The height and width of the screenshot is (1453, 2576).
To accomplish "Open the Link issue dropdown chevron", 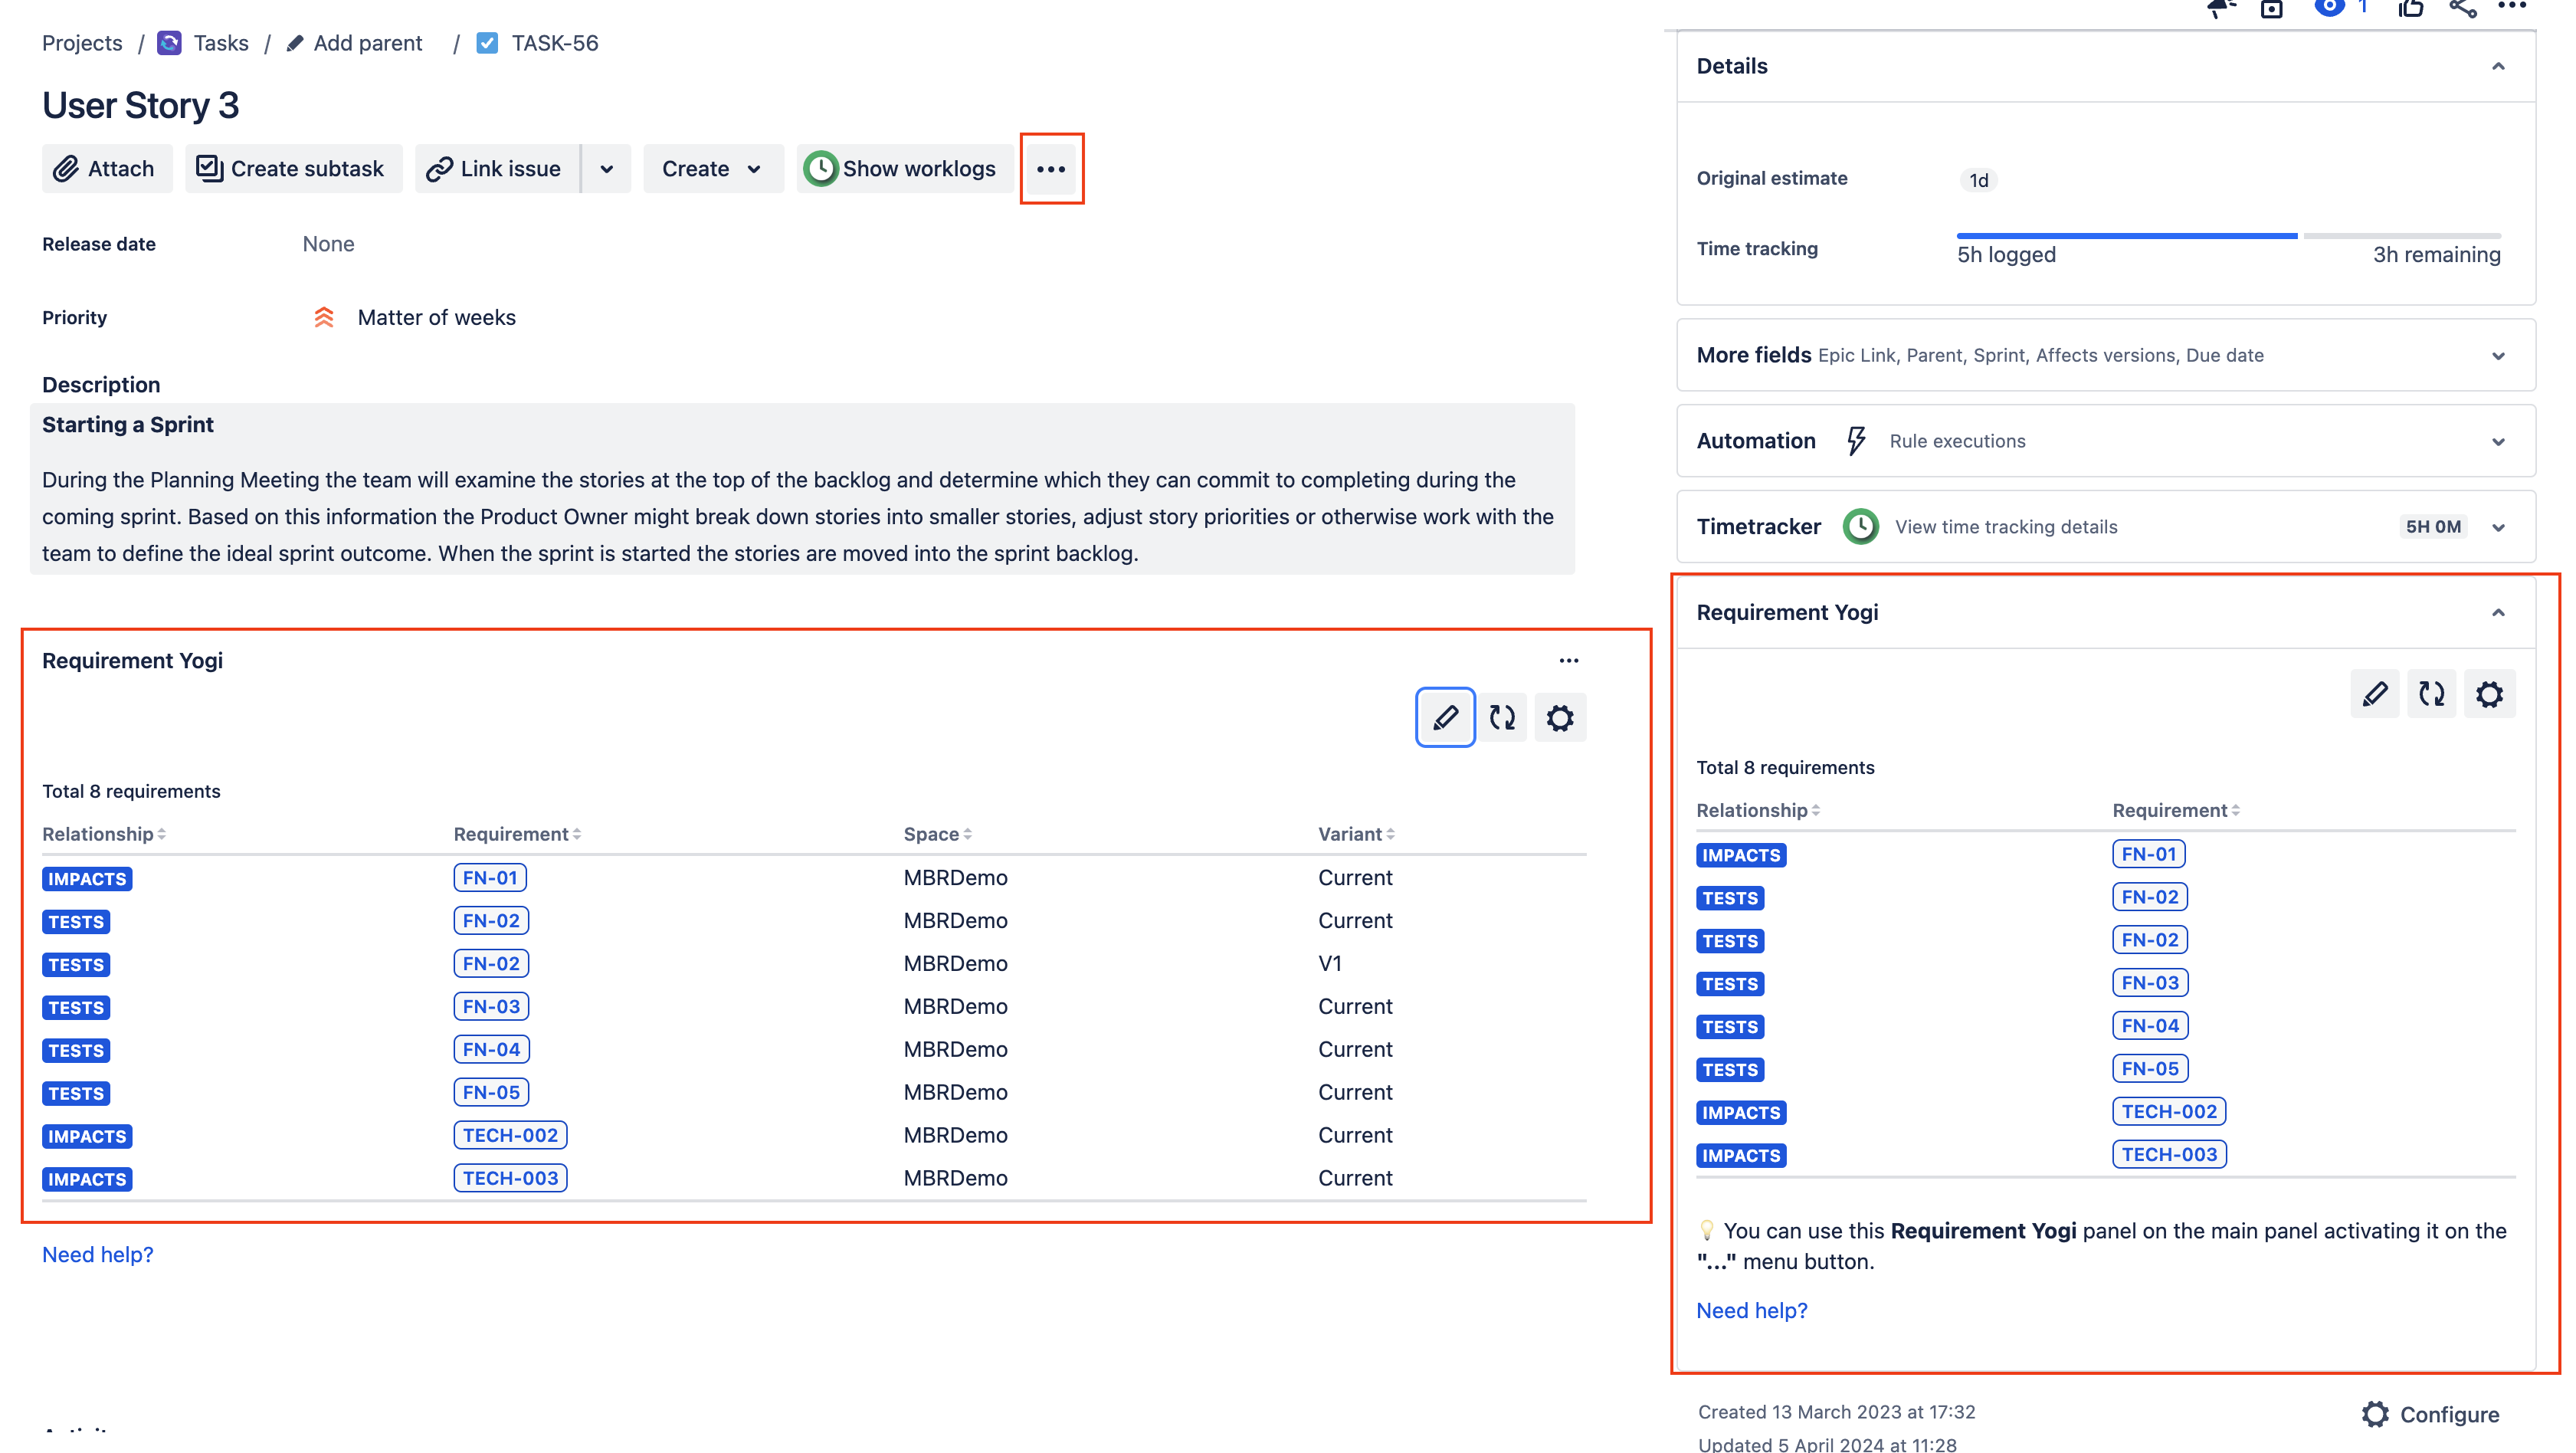I will 606,168.
